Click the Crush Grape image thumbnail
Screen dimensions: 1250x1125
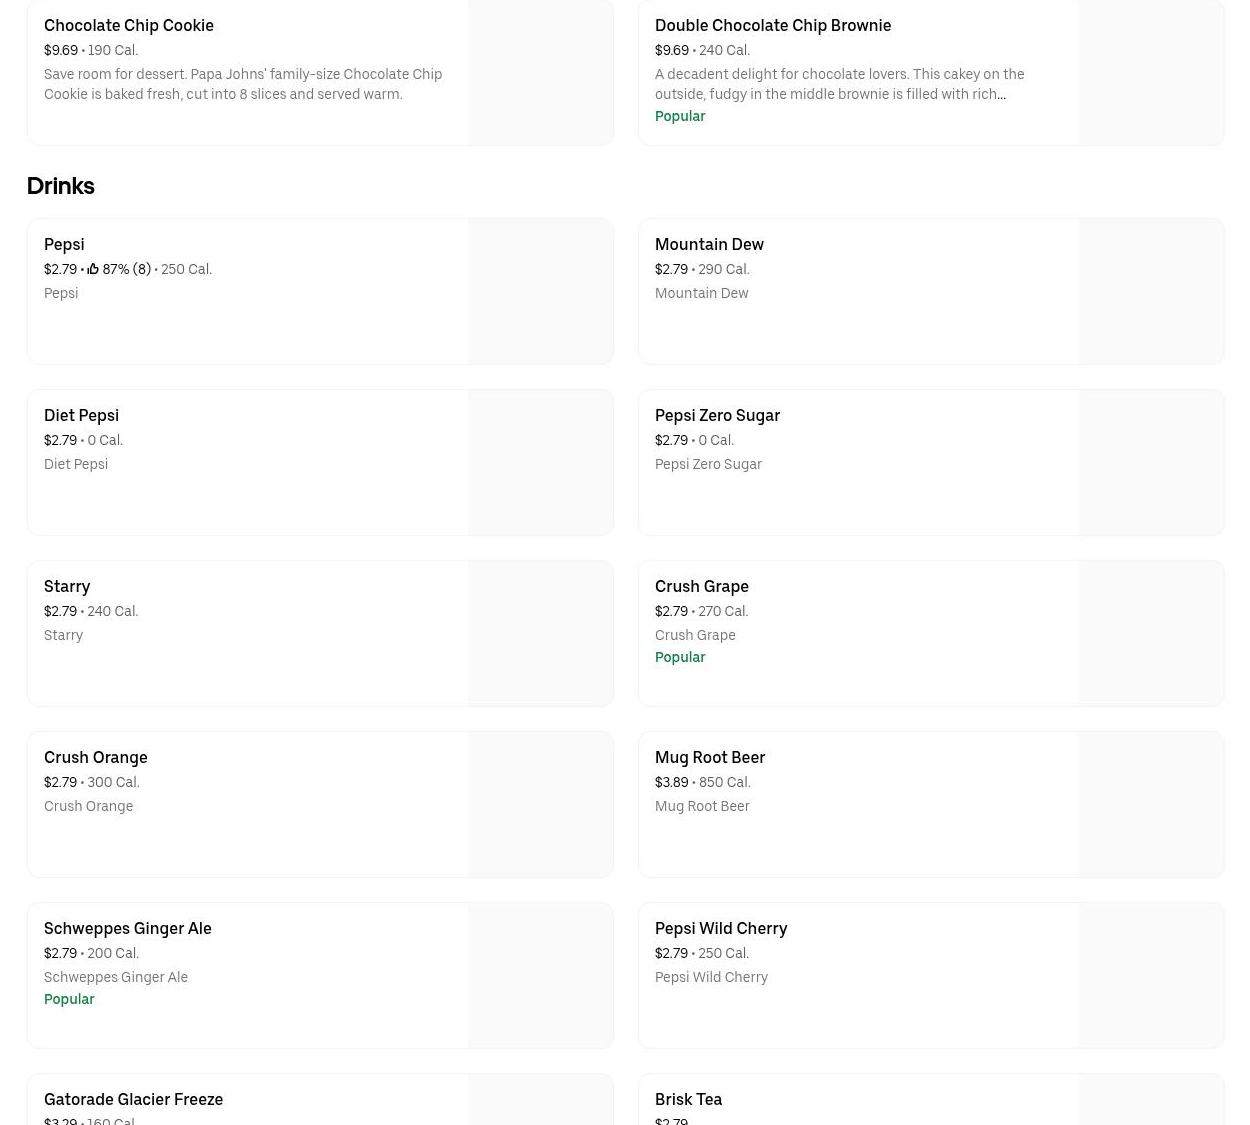tap(1151, 633)
